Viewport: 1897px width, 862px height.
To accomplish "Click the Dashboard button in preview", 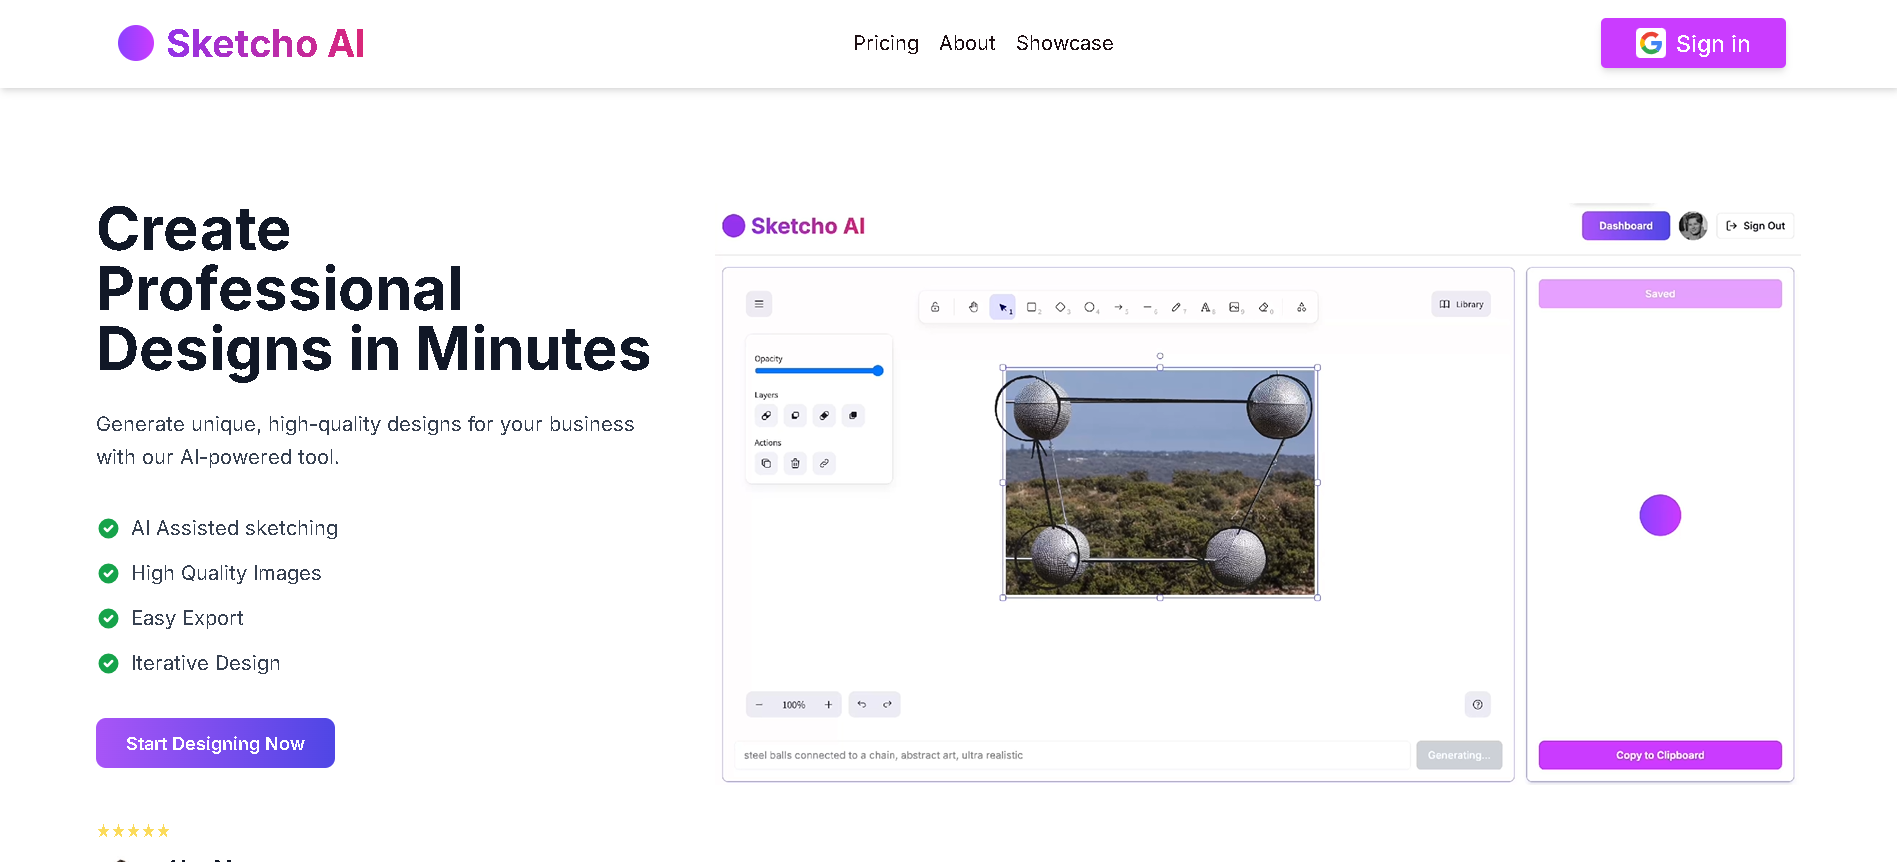I will pos(1626,226).
